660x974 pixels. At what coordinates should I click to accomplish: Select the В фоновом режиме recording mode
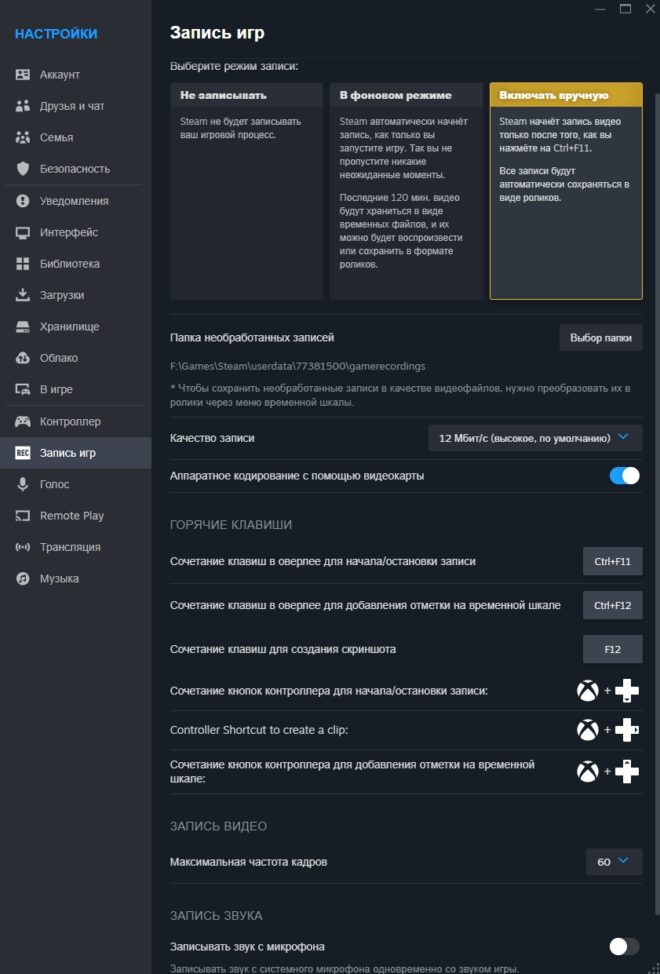pos(406,191)
